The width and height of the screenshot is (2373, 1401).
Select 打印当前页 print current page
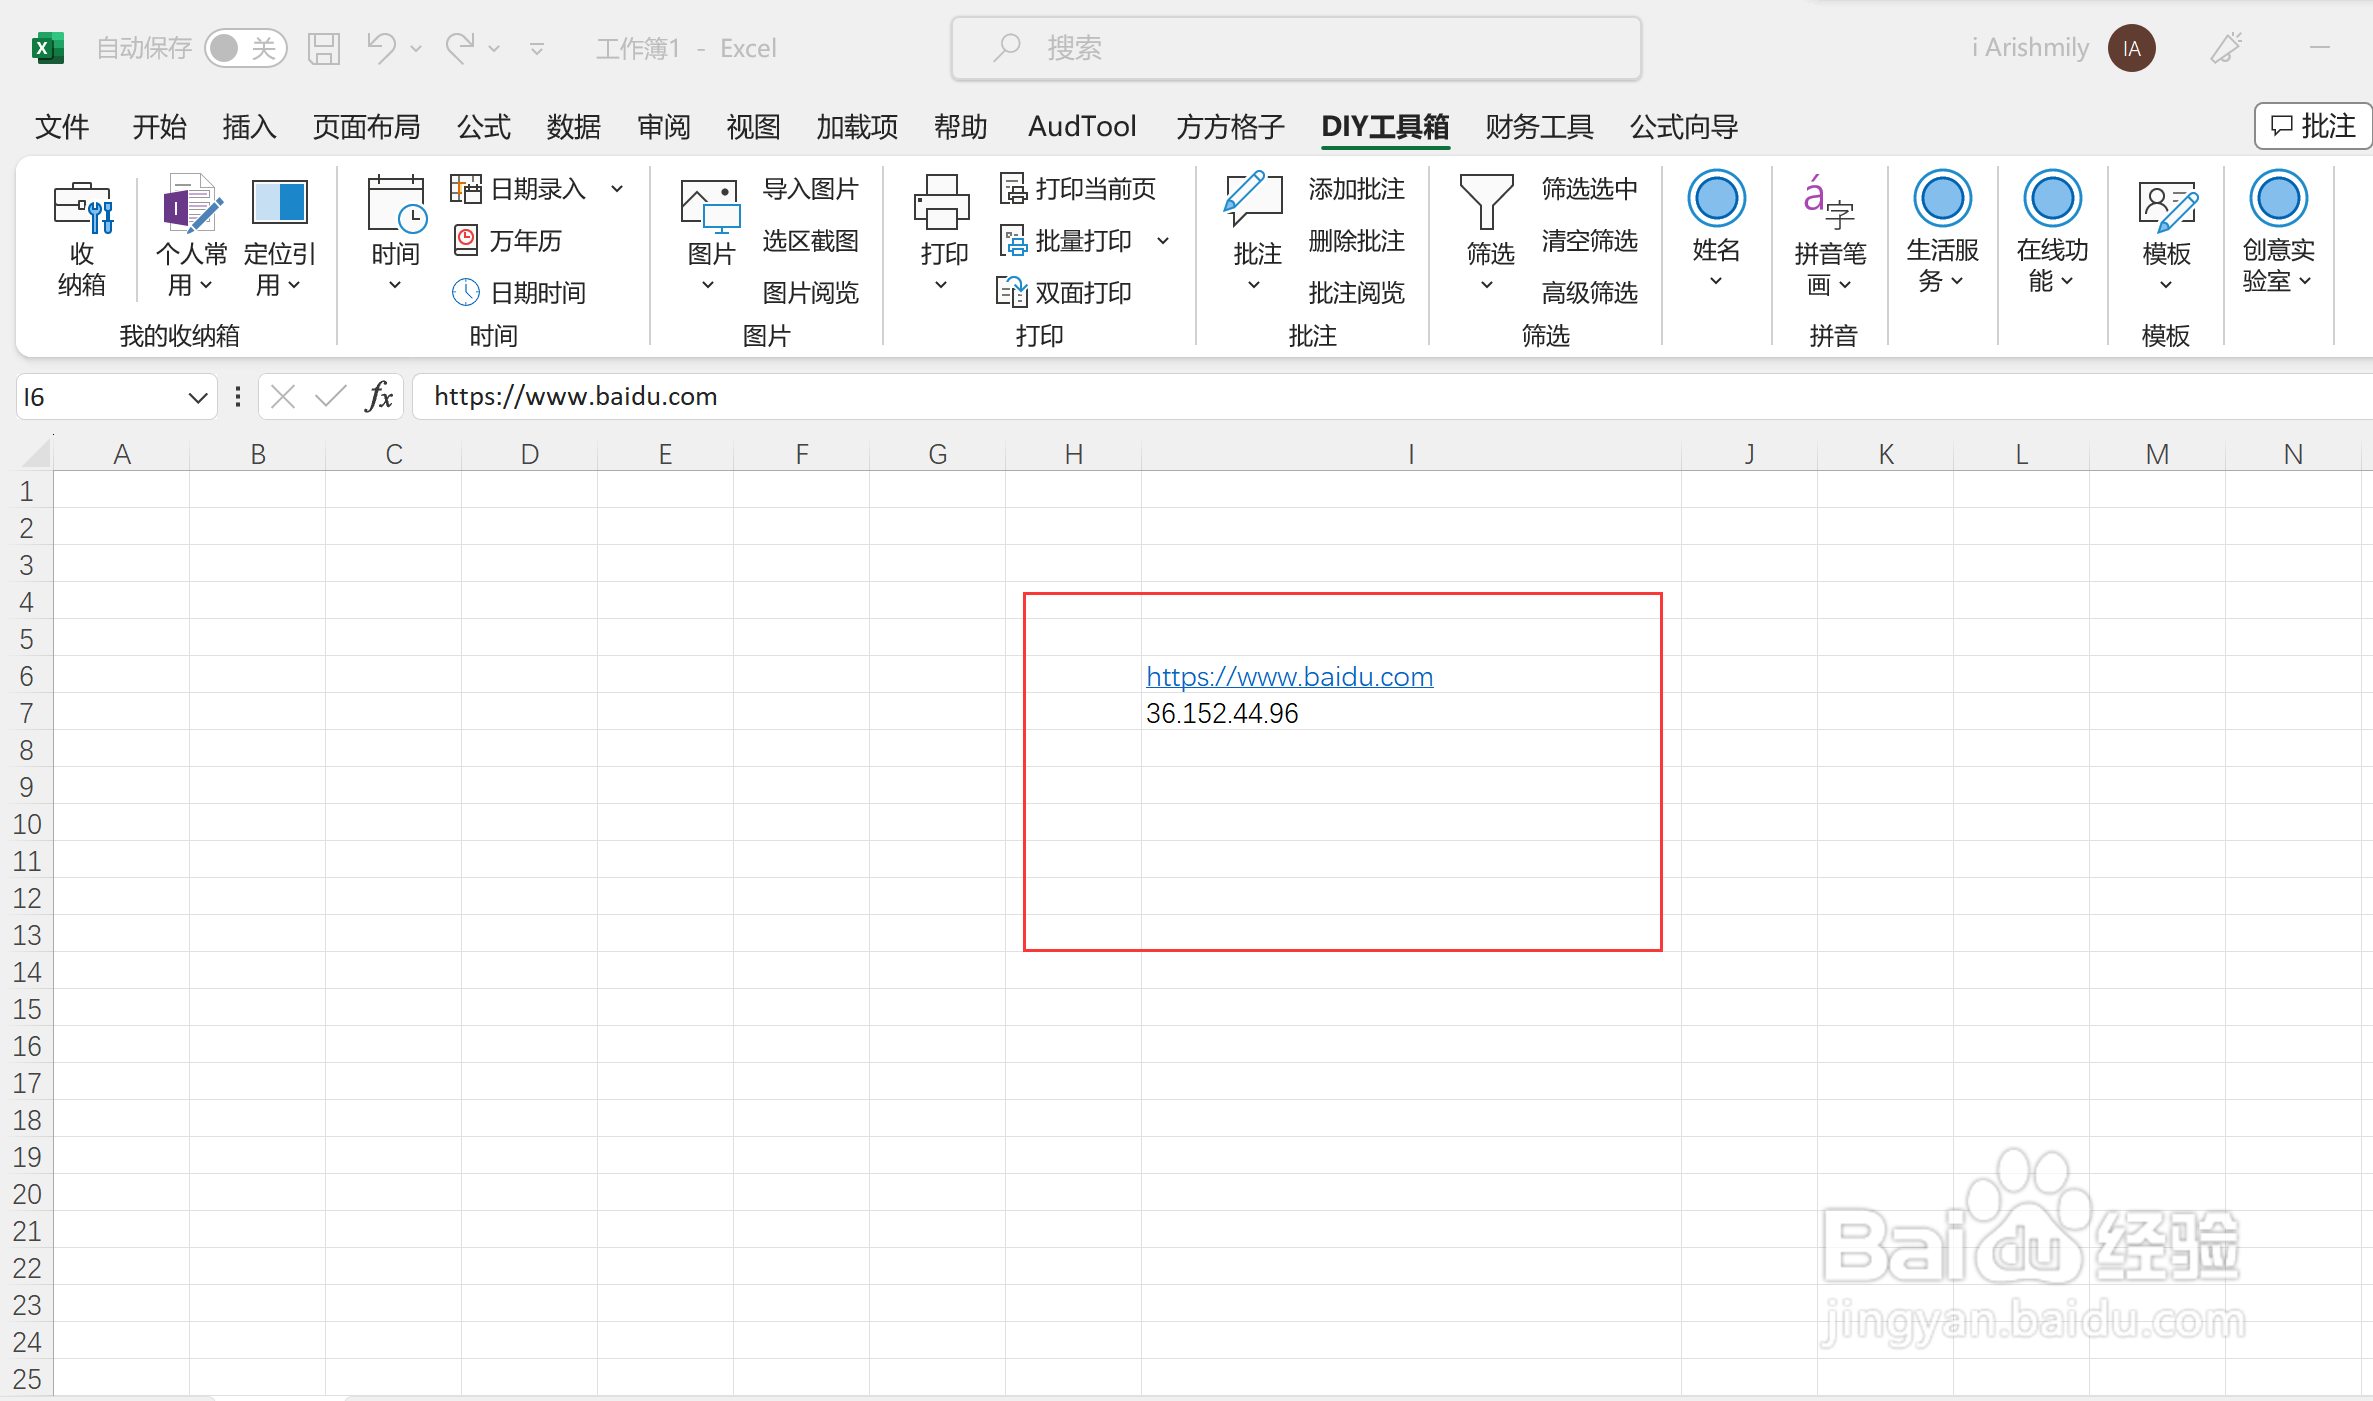coord(1078,188)
